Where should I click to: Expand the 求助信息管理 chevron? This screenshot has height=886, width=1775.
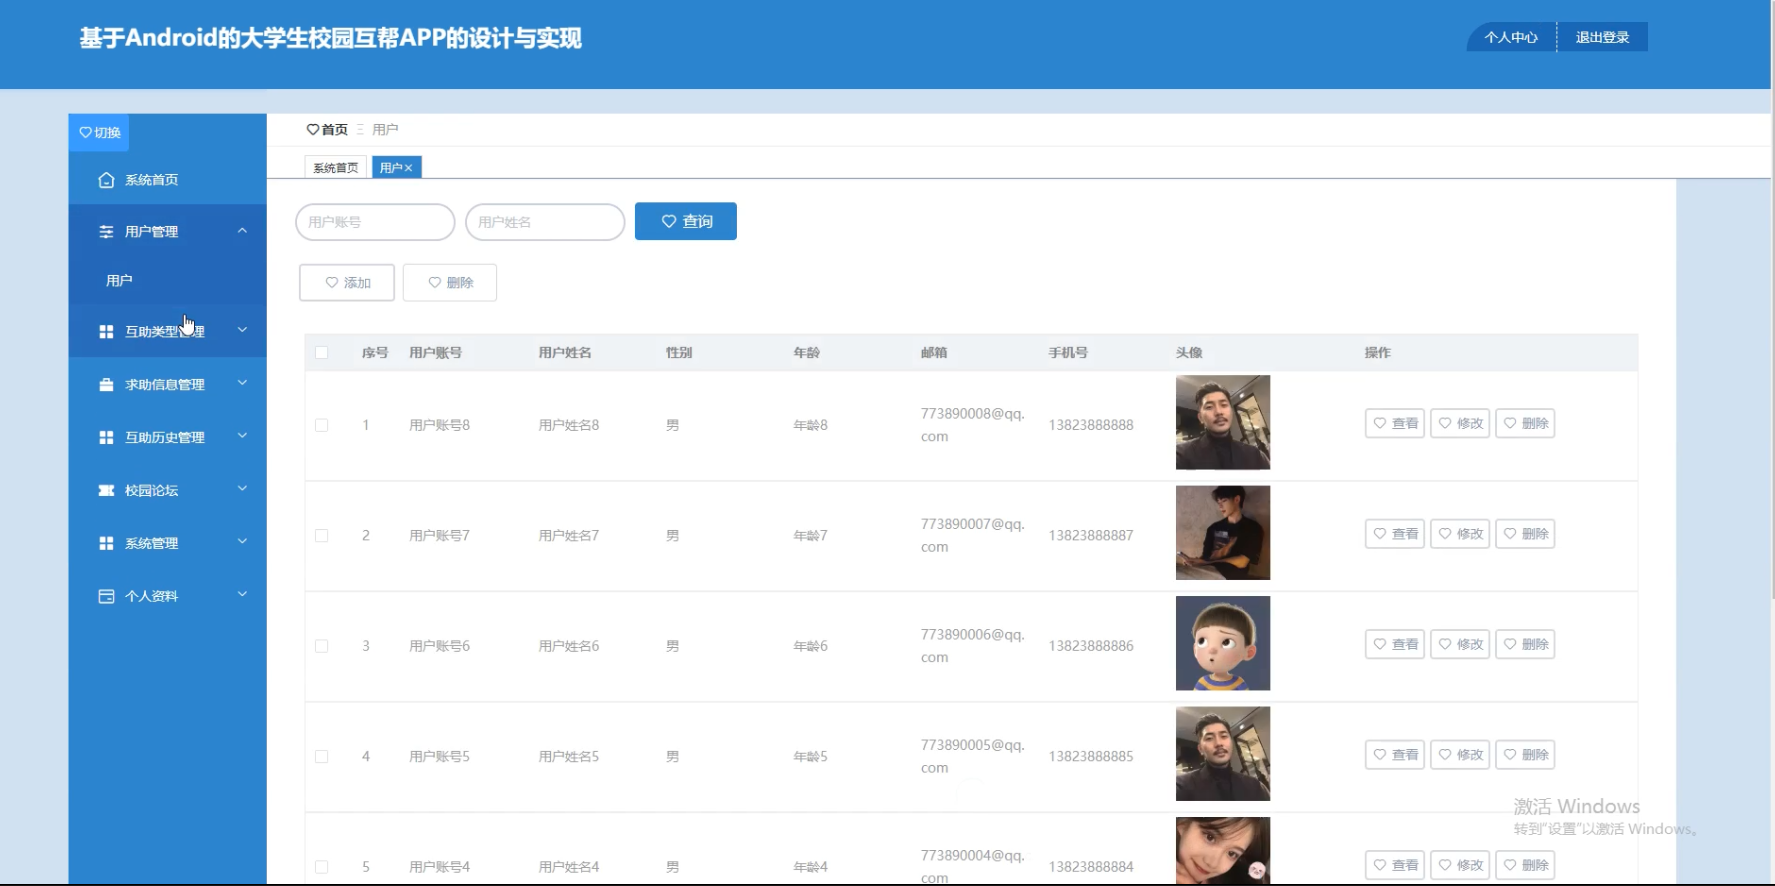(x=242, y=382)
